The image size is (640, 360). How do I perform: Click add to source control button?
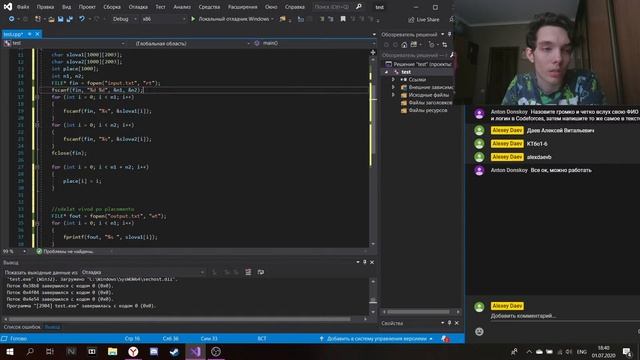click(x=377, y=339)
